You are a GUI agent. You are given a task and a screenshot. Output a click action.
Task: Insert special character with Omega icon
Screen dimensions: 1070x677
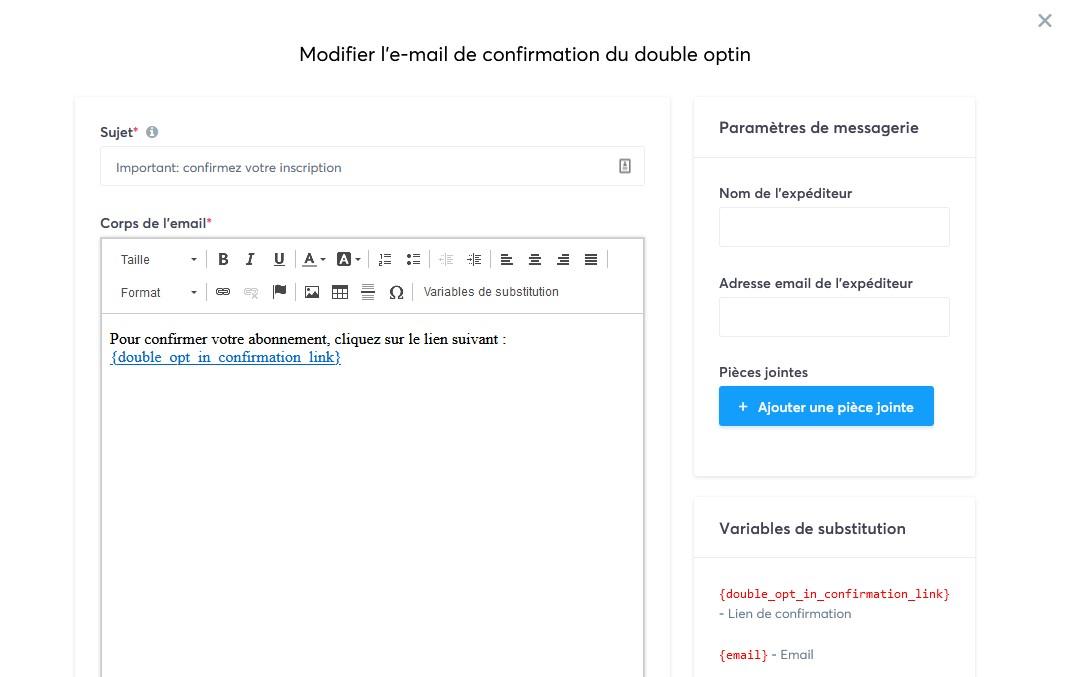[x=396, y=292]
